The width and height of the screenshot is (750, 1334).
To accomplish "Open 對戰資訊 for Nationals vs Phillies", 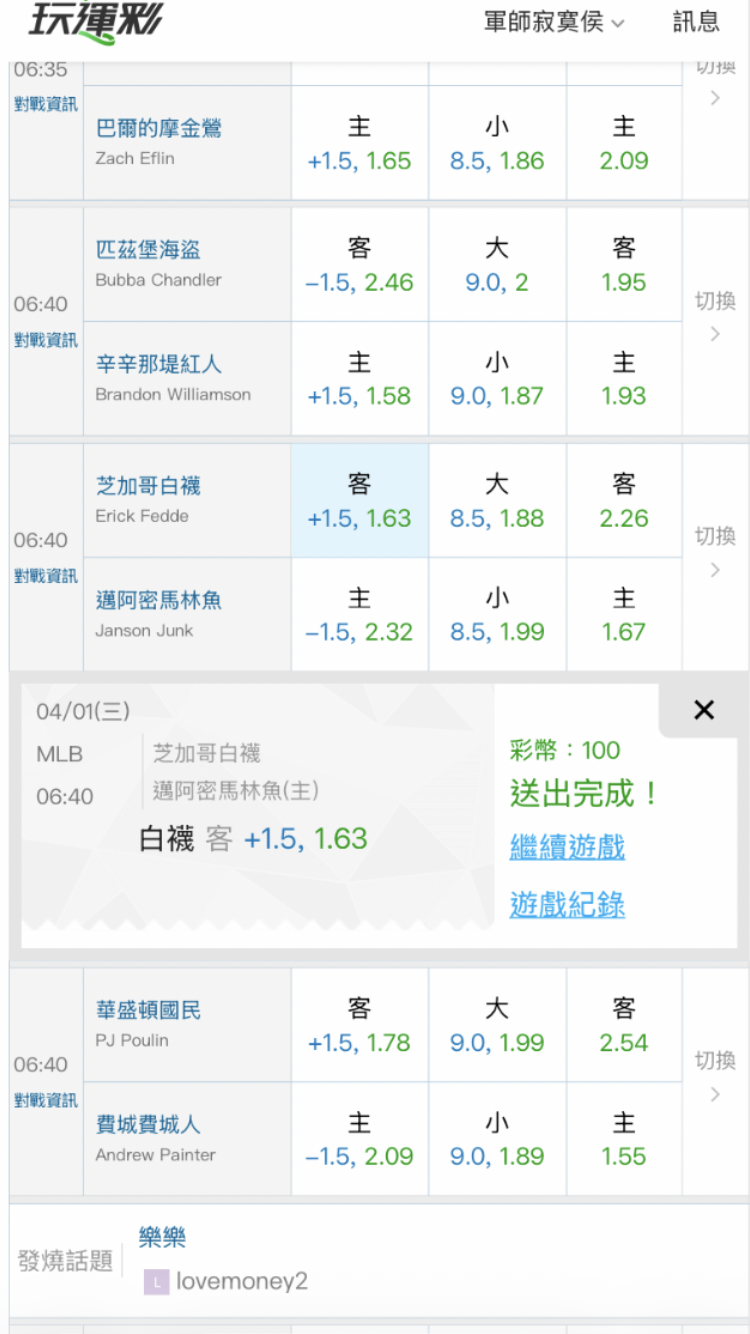I will 46,1100.
